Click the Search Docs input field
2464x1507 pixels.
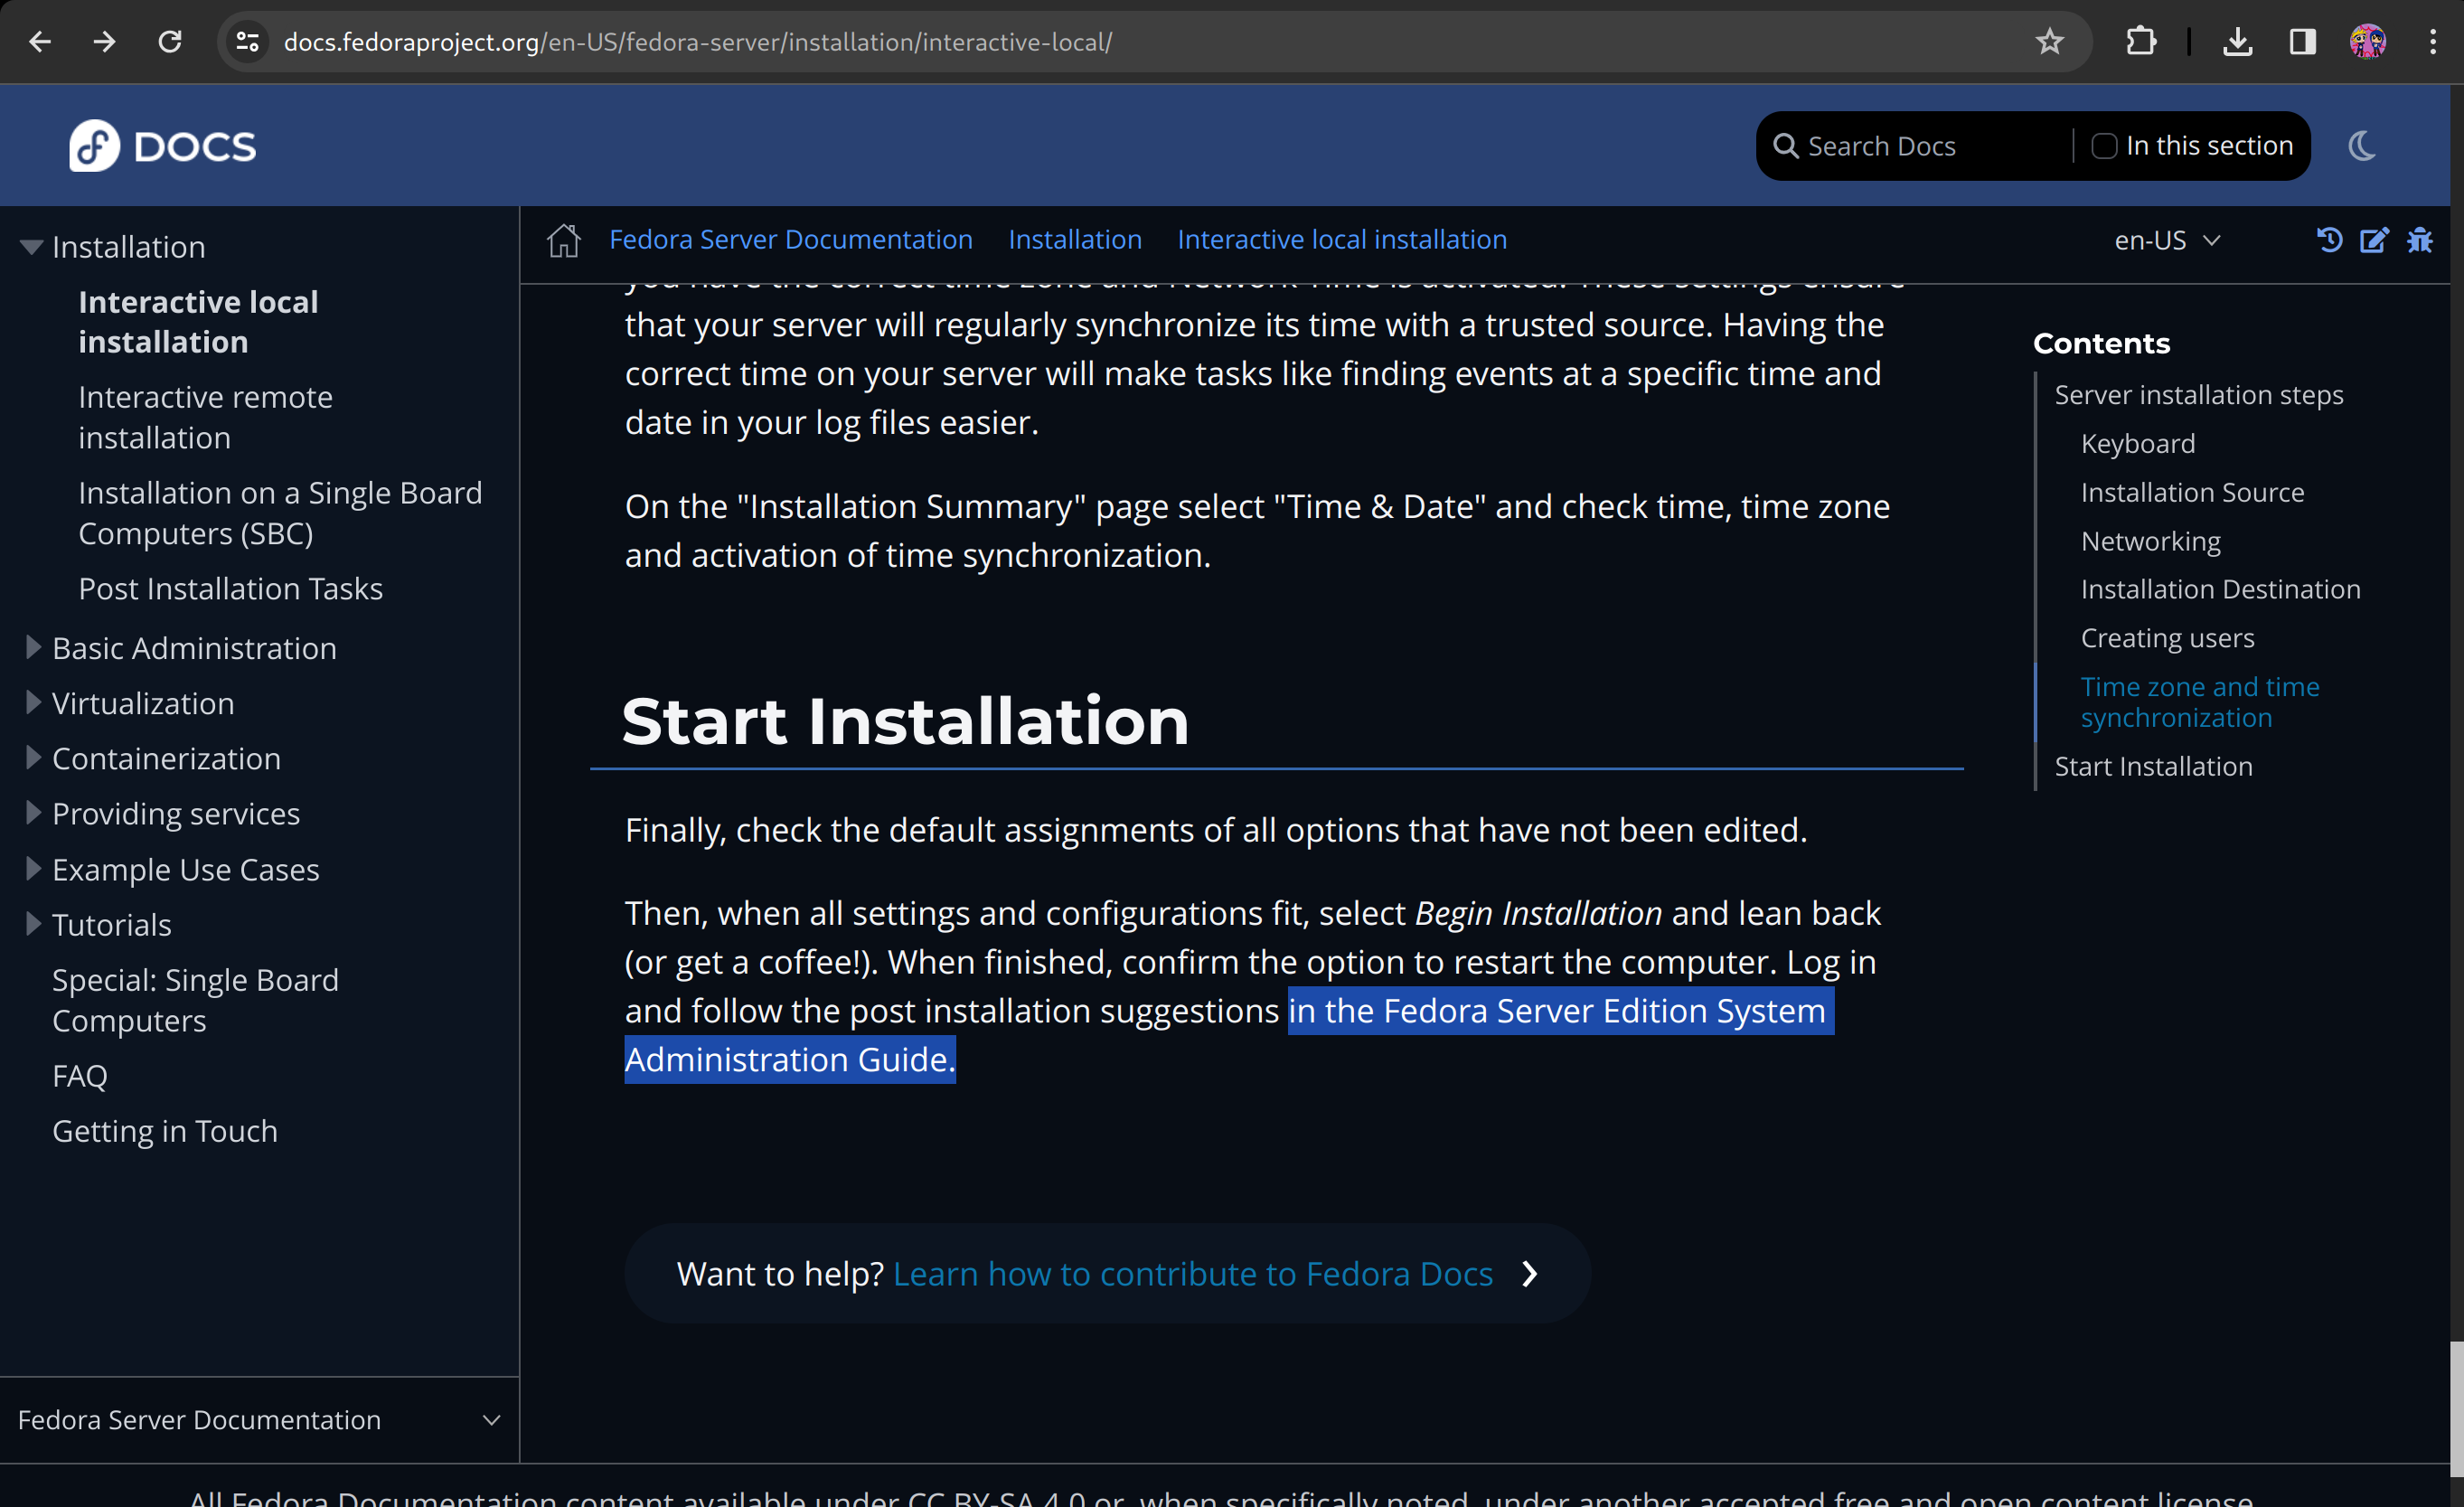click(x=1935, y=146)
